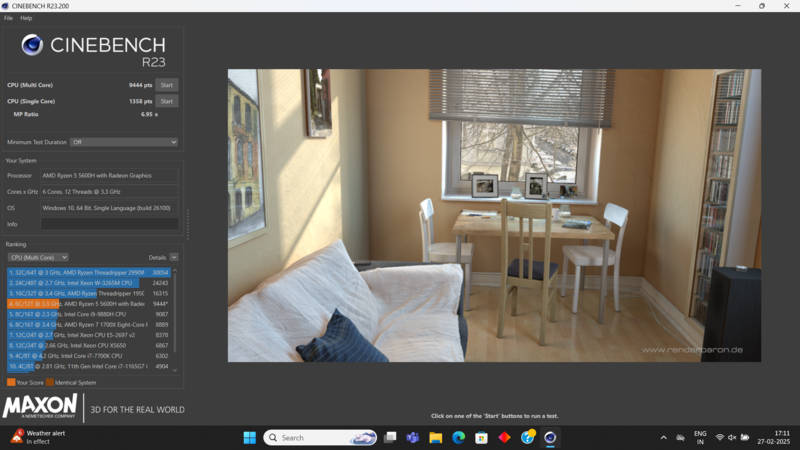Click the Cinebench logo sphere icon

pyautogui.click(x=32, y=45)
